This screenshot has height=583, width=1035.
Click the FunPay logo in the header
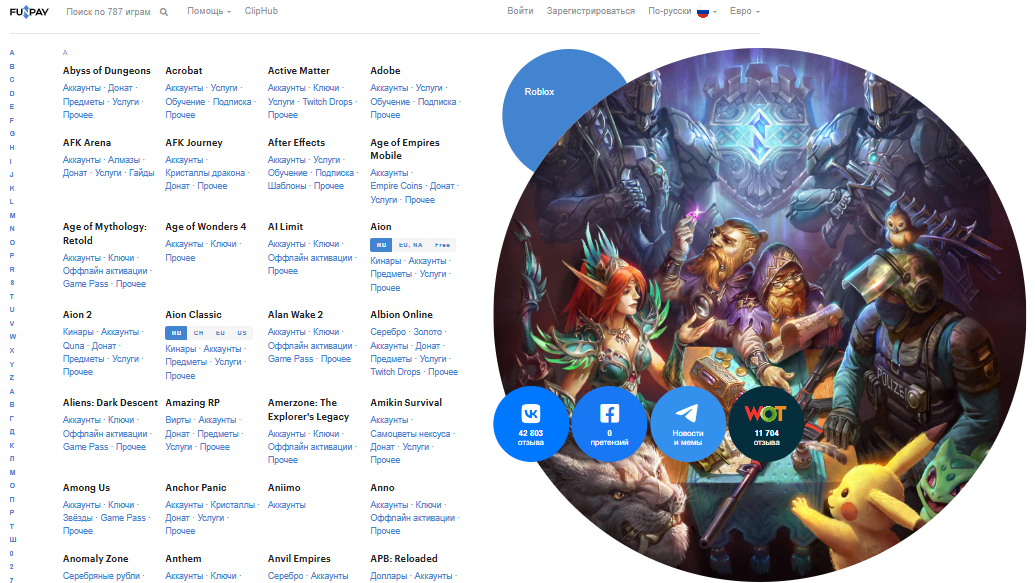30,11
